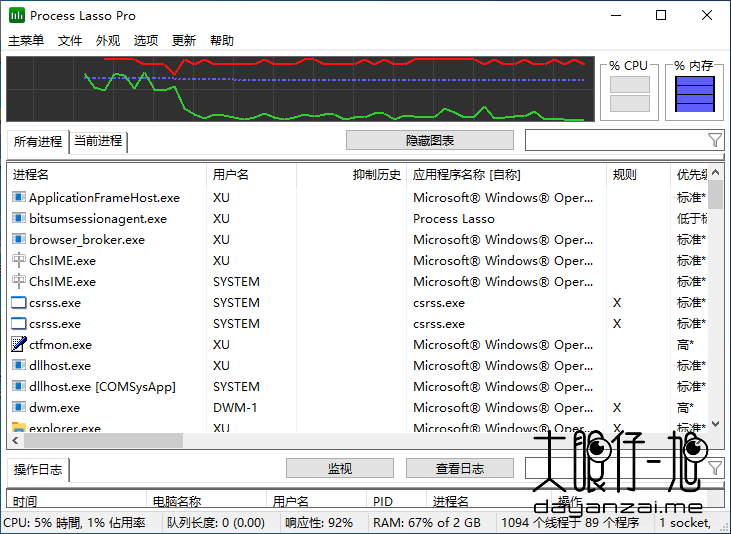The width and height of the screenshot is (731, 534).
Task: Select the ApplicationFrameHost.exe row
Action: coord(358,197)
